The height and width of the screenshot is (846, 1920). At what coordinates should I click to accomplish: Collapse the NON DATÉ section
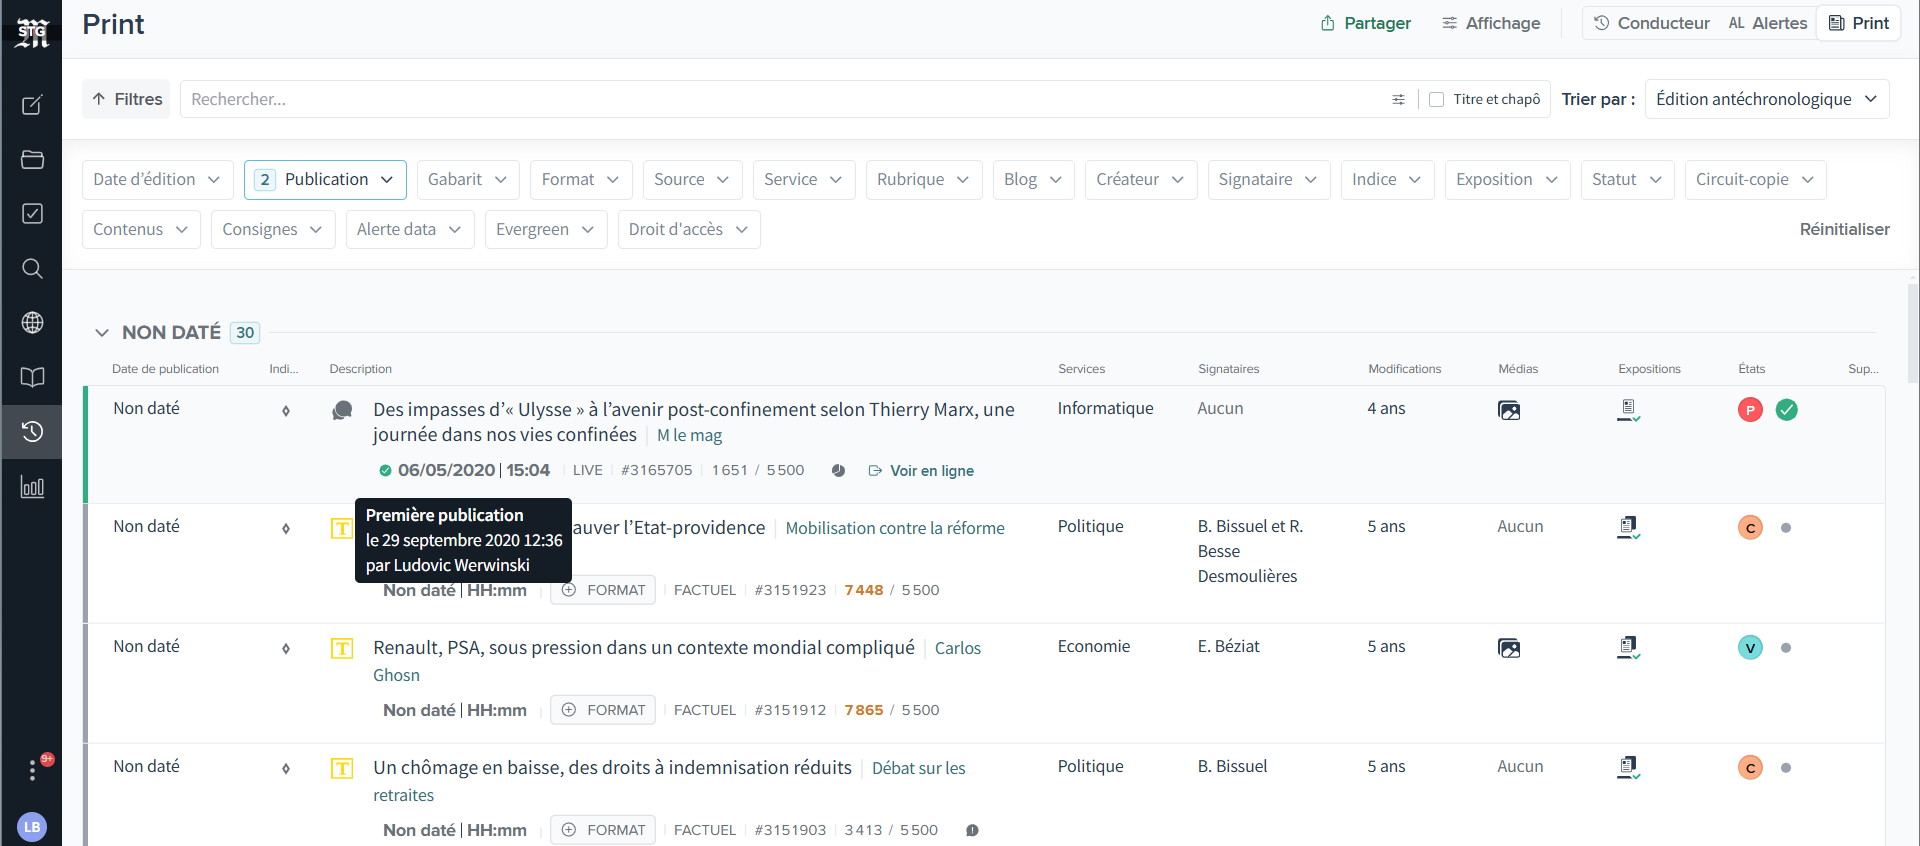(x=102, y=332)
